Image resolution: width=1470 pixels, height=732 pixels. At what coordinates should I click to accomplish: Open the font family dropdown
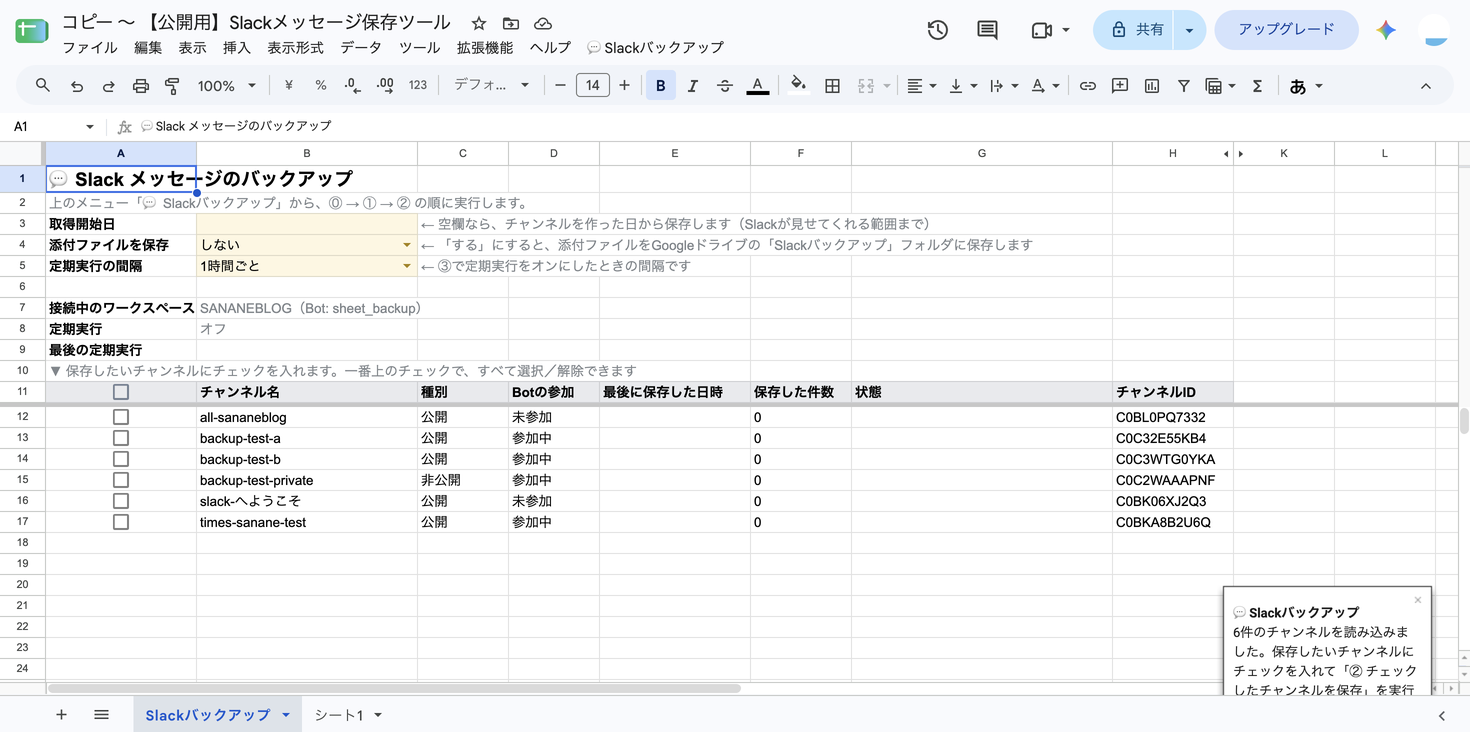[491, 86]
